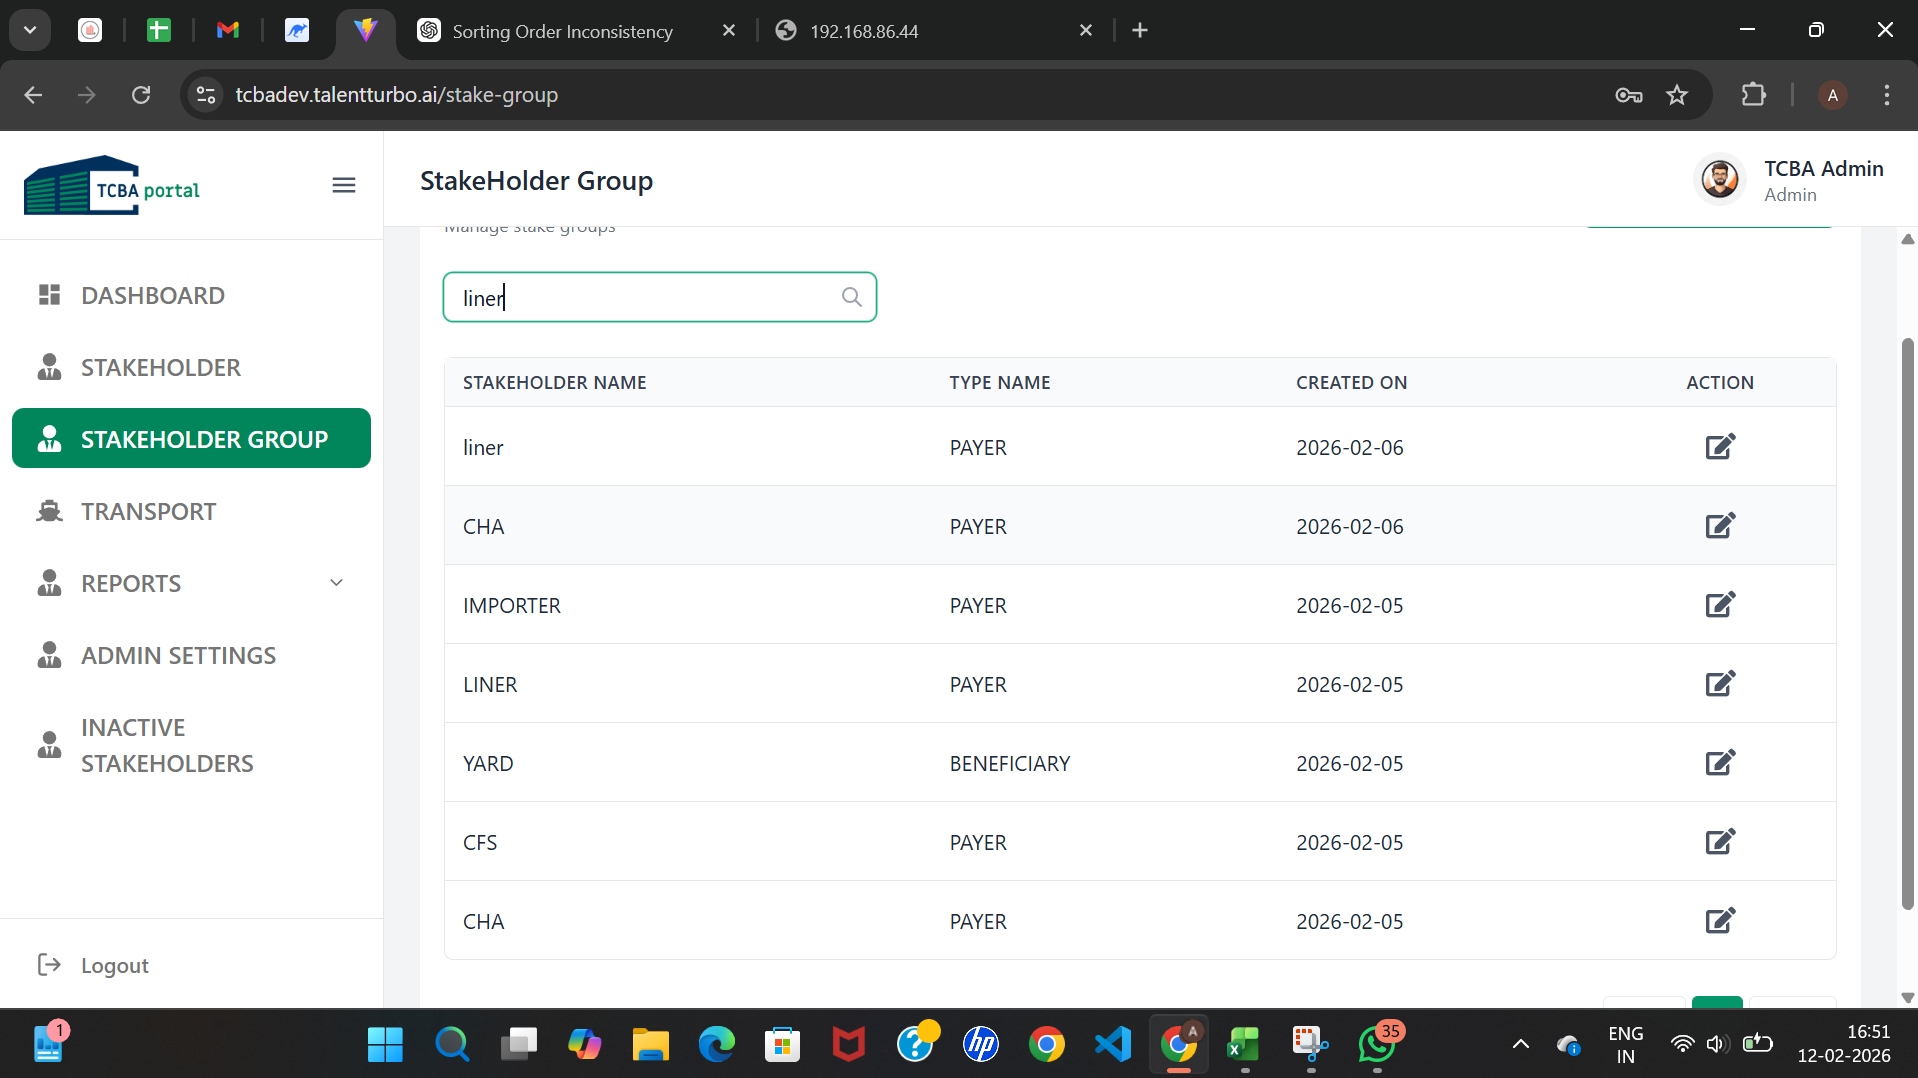
Task: Click the TCBA portal logo
Action: [x=112, y=185]
